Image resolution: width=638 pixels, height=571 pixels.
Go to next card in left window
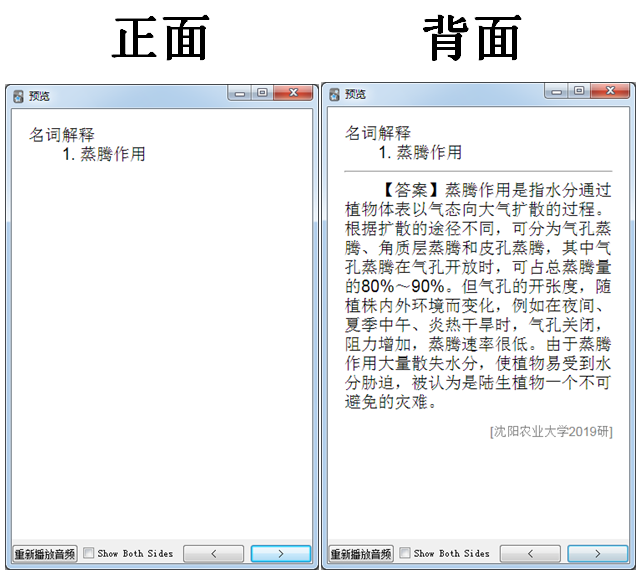tap(281, 553)
